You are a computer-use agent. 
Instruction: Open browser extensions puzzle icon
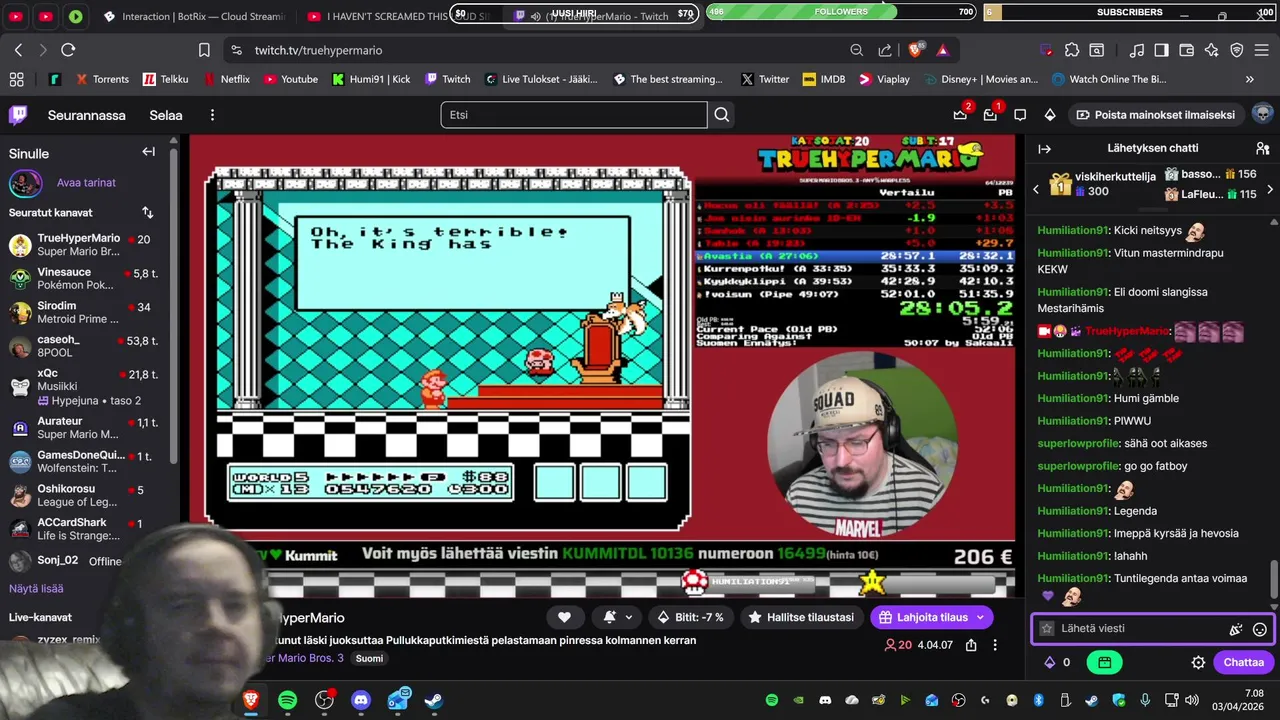point(1072,50)
